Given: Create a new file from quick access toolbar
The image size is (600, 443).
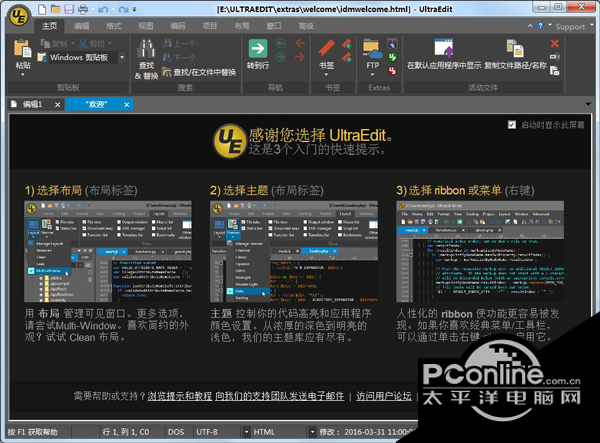Looking at the screenshot, I should pyautogui.click(x=42, y=9).
